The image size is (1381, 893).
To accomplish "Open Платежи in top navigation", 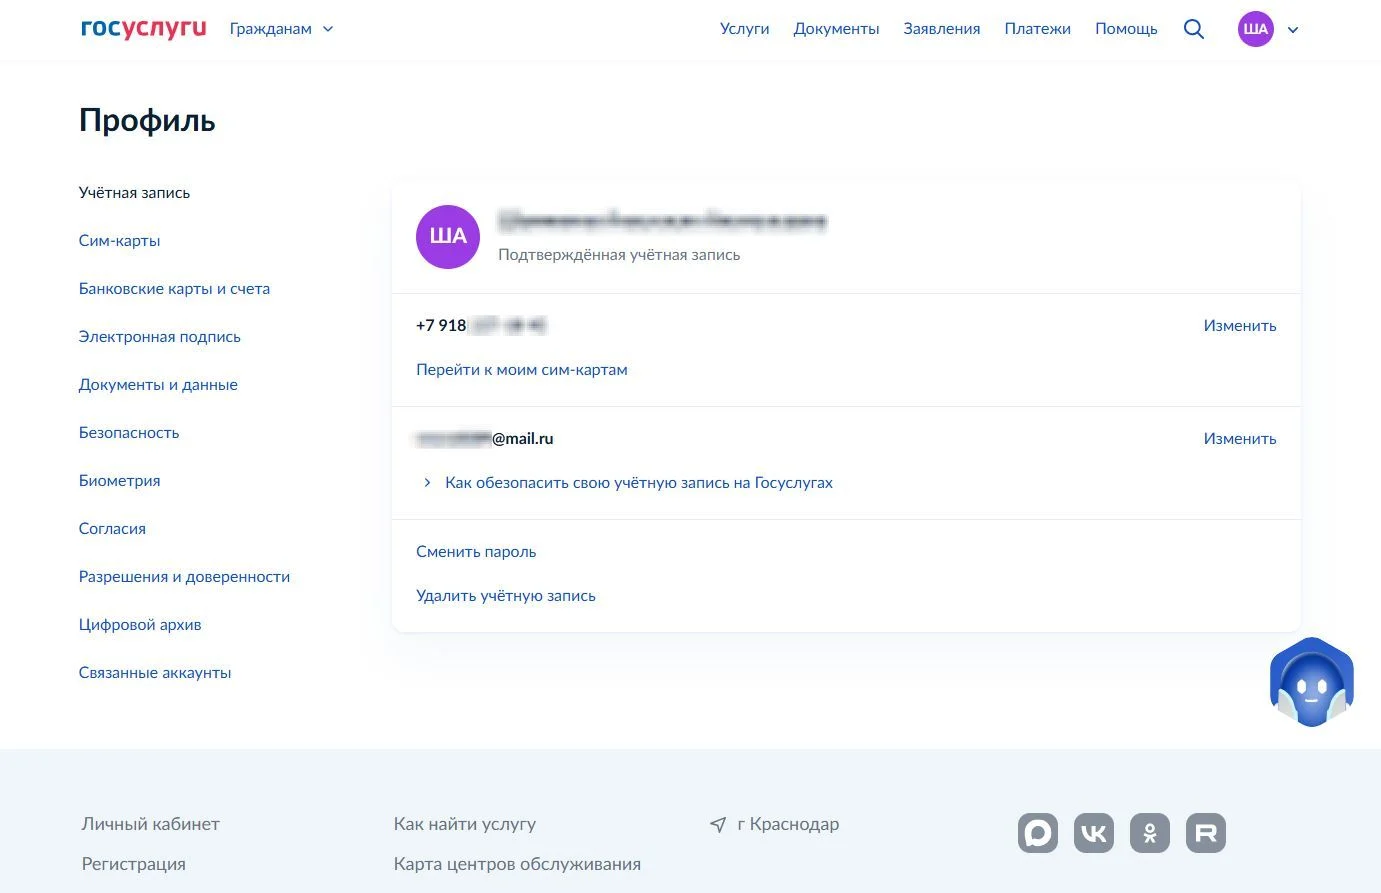I will (x=1037, y=29).
